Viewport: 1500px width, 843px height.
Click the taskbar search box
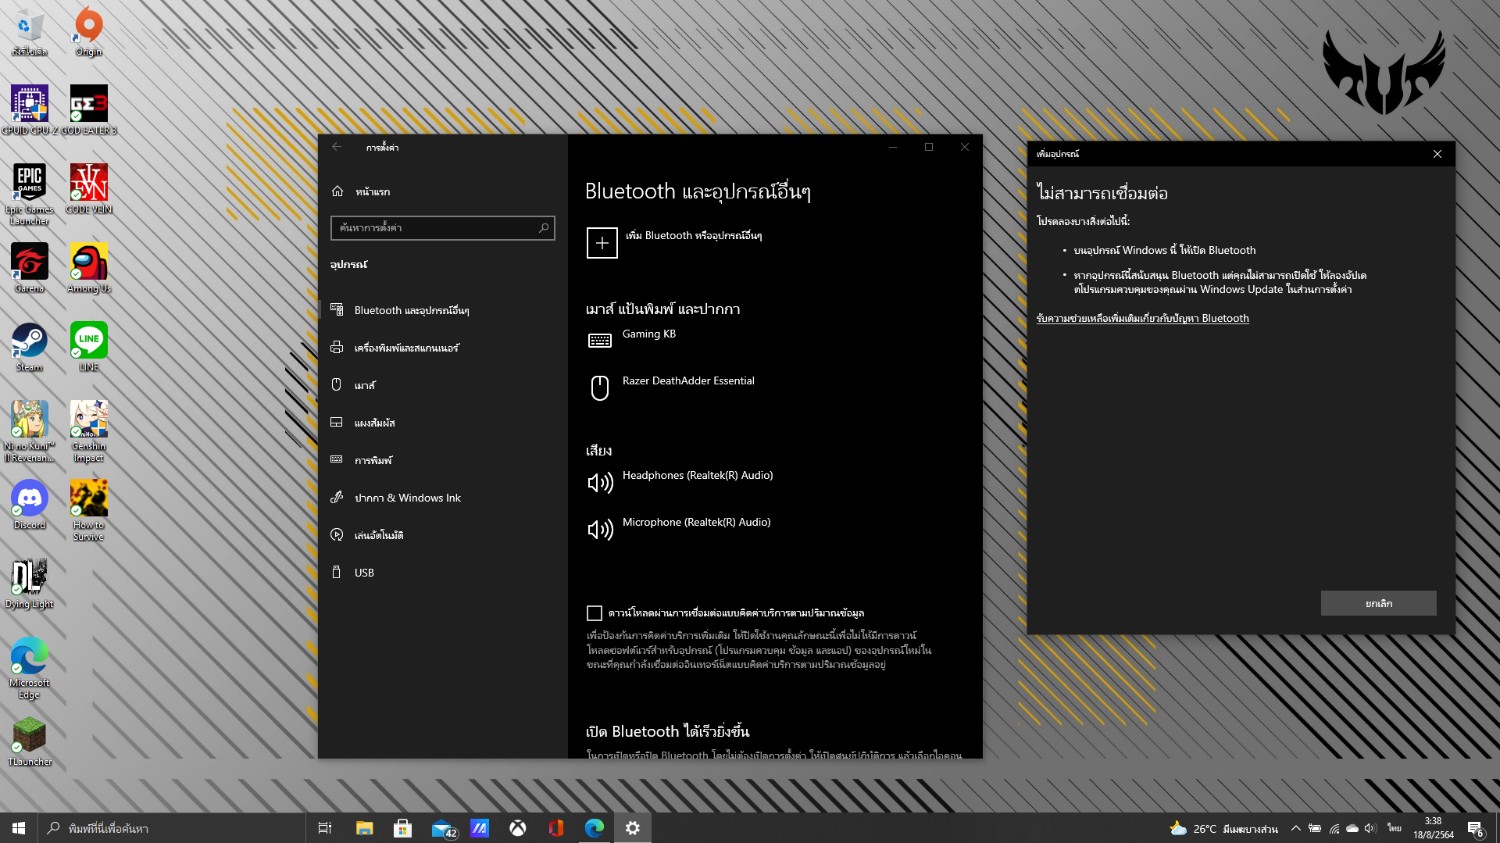click(171, 828)
